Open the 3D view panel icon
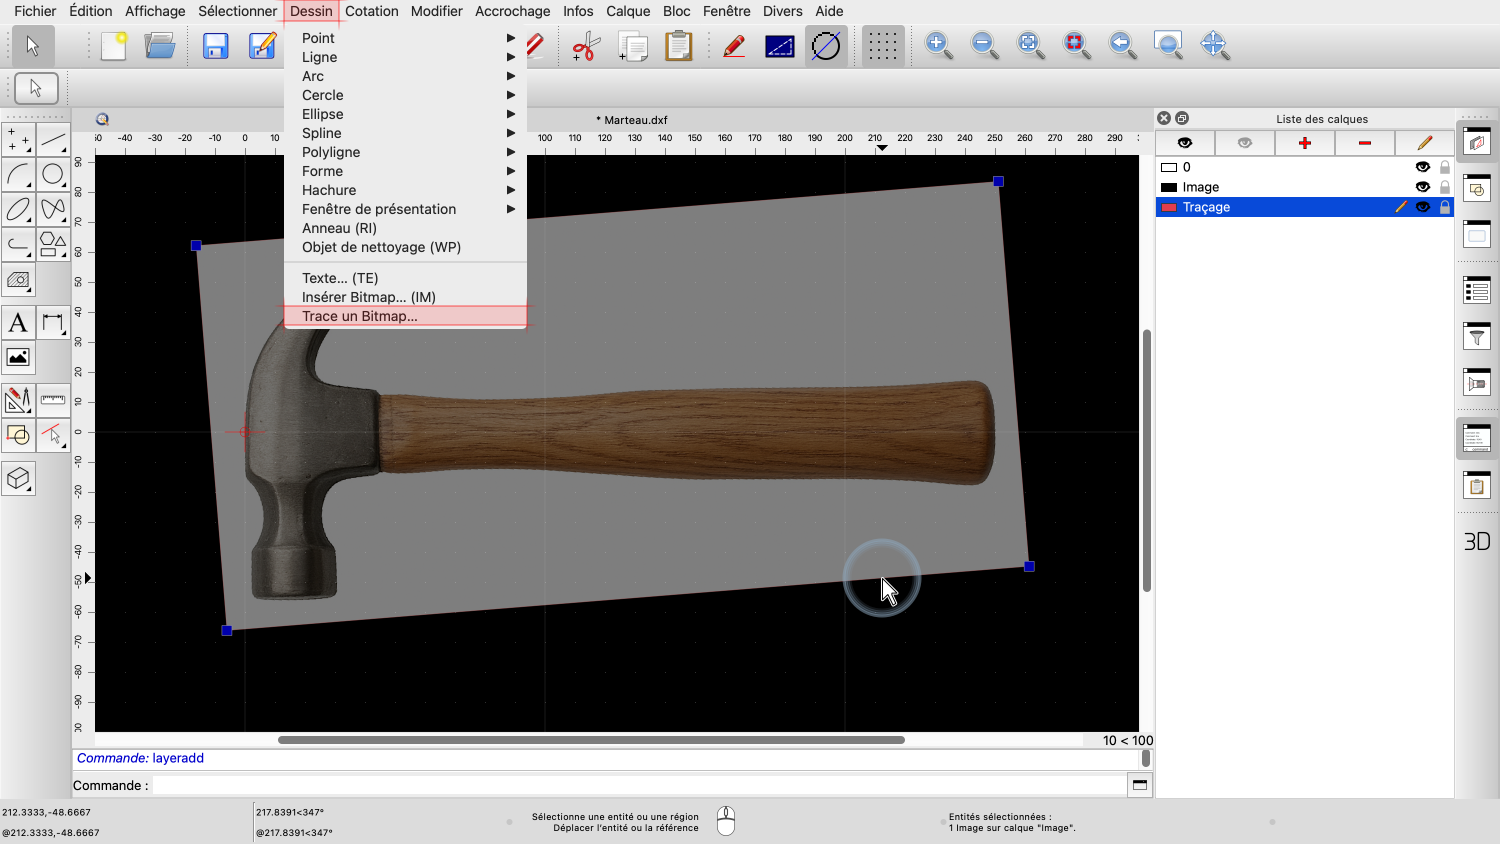The image size is (1500, 844). pos(1477,541)
